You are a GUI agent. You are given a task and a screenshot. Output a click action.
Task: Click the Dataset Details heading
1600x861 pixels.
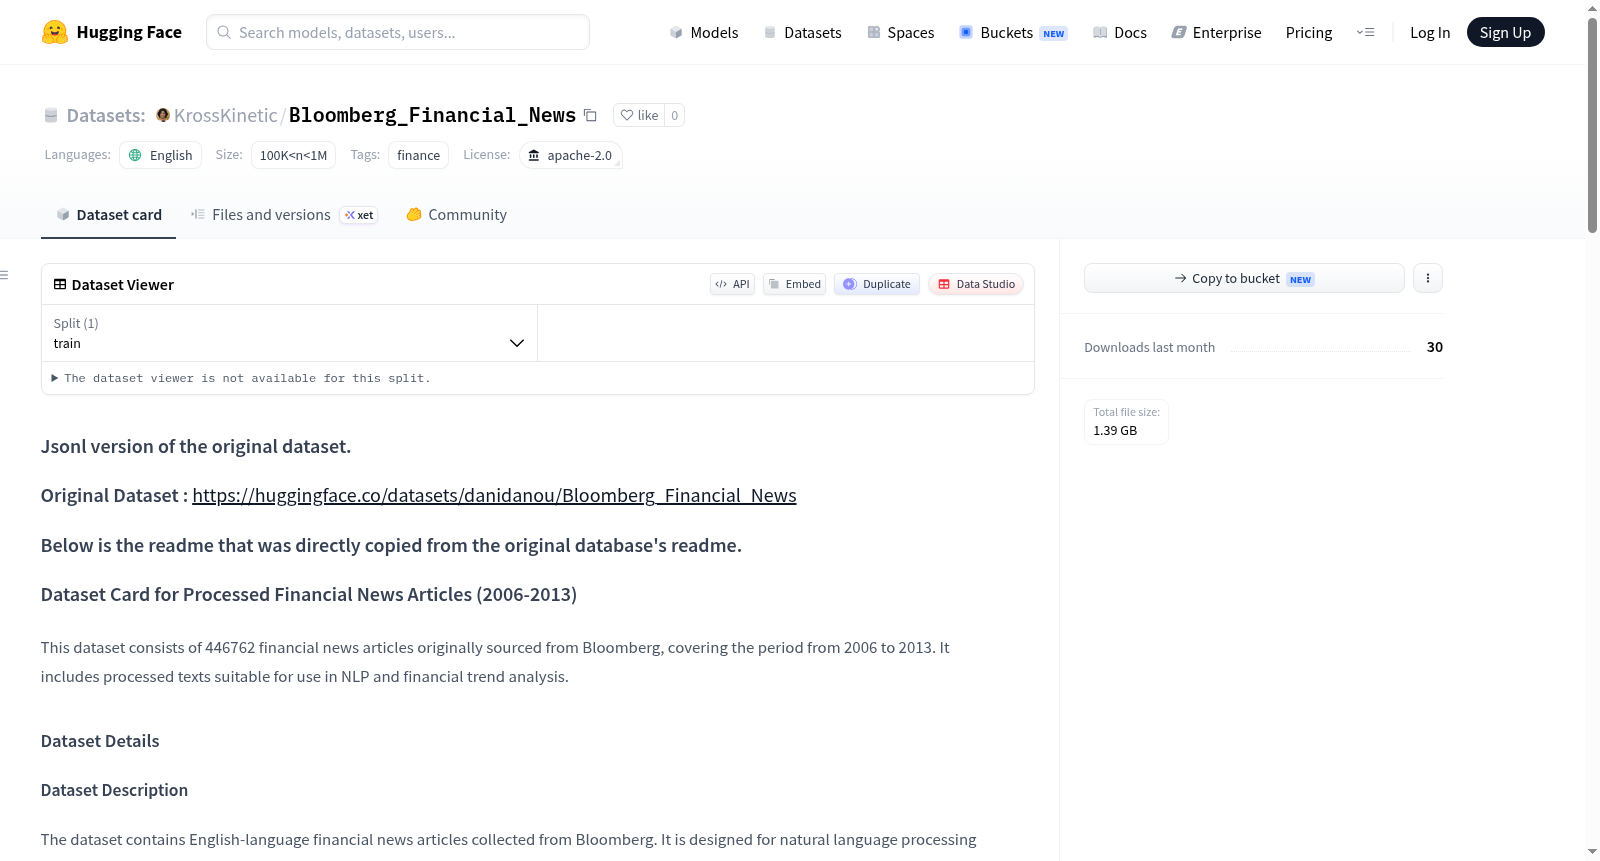[x=100, y=741]
